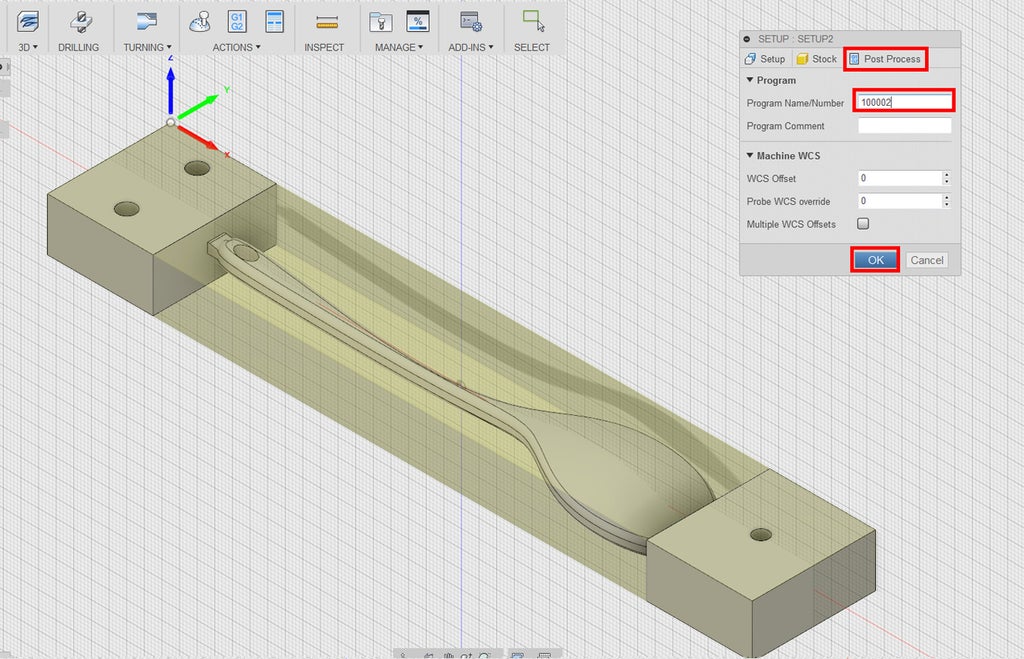Image resolution: width=1024 pixels, height=659 pixels.
Task: Collapse the Machine WCS section
Action: tap(750, 155)
